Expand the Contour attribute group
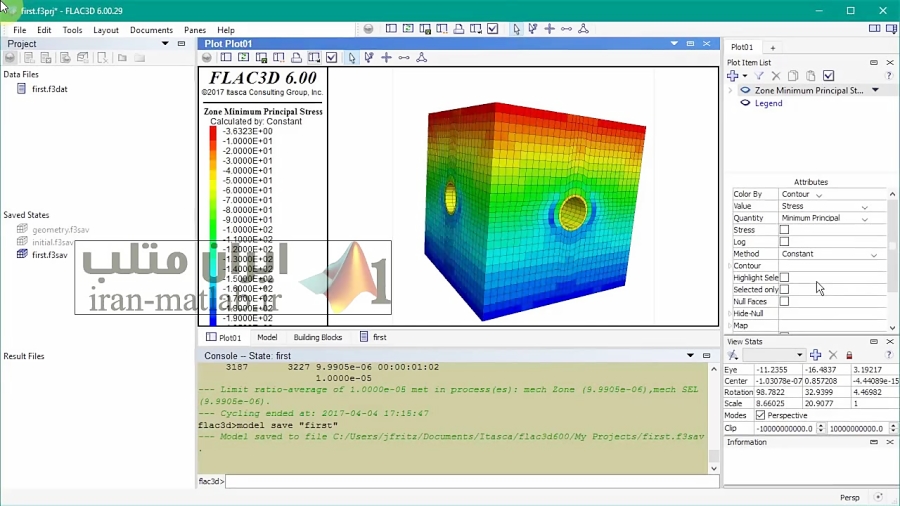 (x=730, y=266)
